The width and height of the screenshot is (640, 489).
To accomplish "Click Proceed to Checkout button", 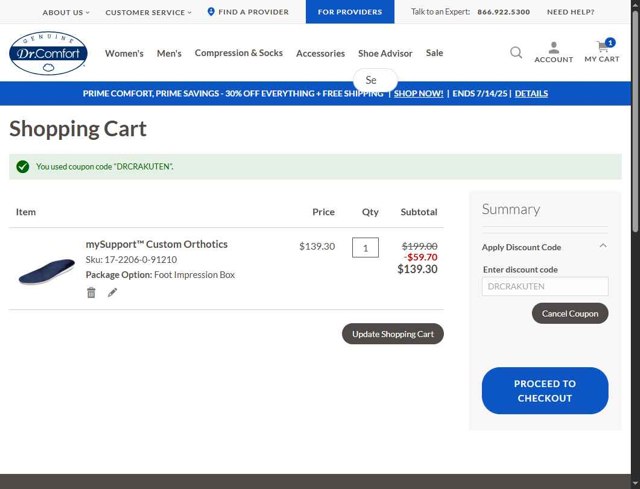I will click(x=545, y=391).
